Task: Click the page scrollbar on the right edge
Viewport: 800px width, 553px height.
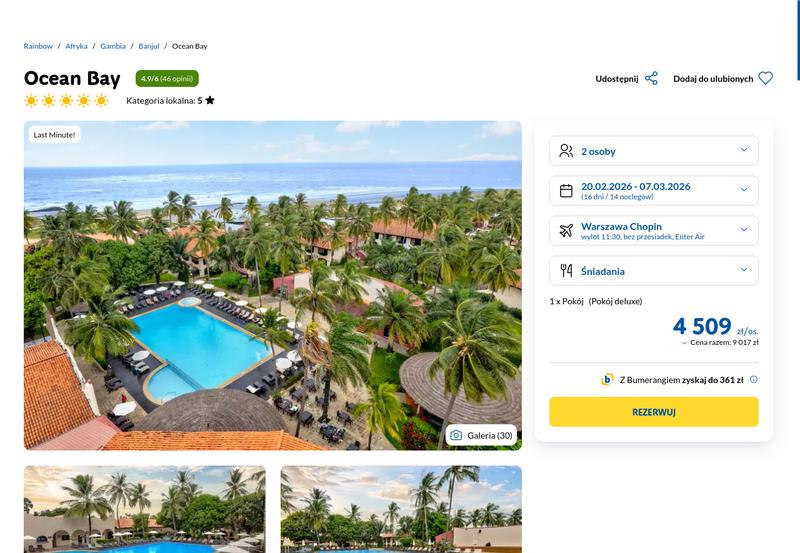Action: coord(798,41)
